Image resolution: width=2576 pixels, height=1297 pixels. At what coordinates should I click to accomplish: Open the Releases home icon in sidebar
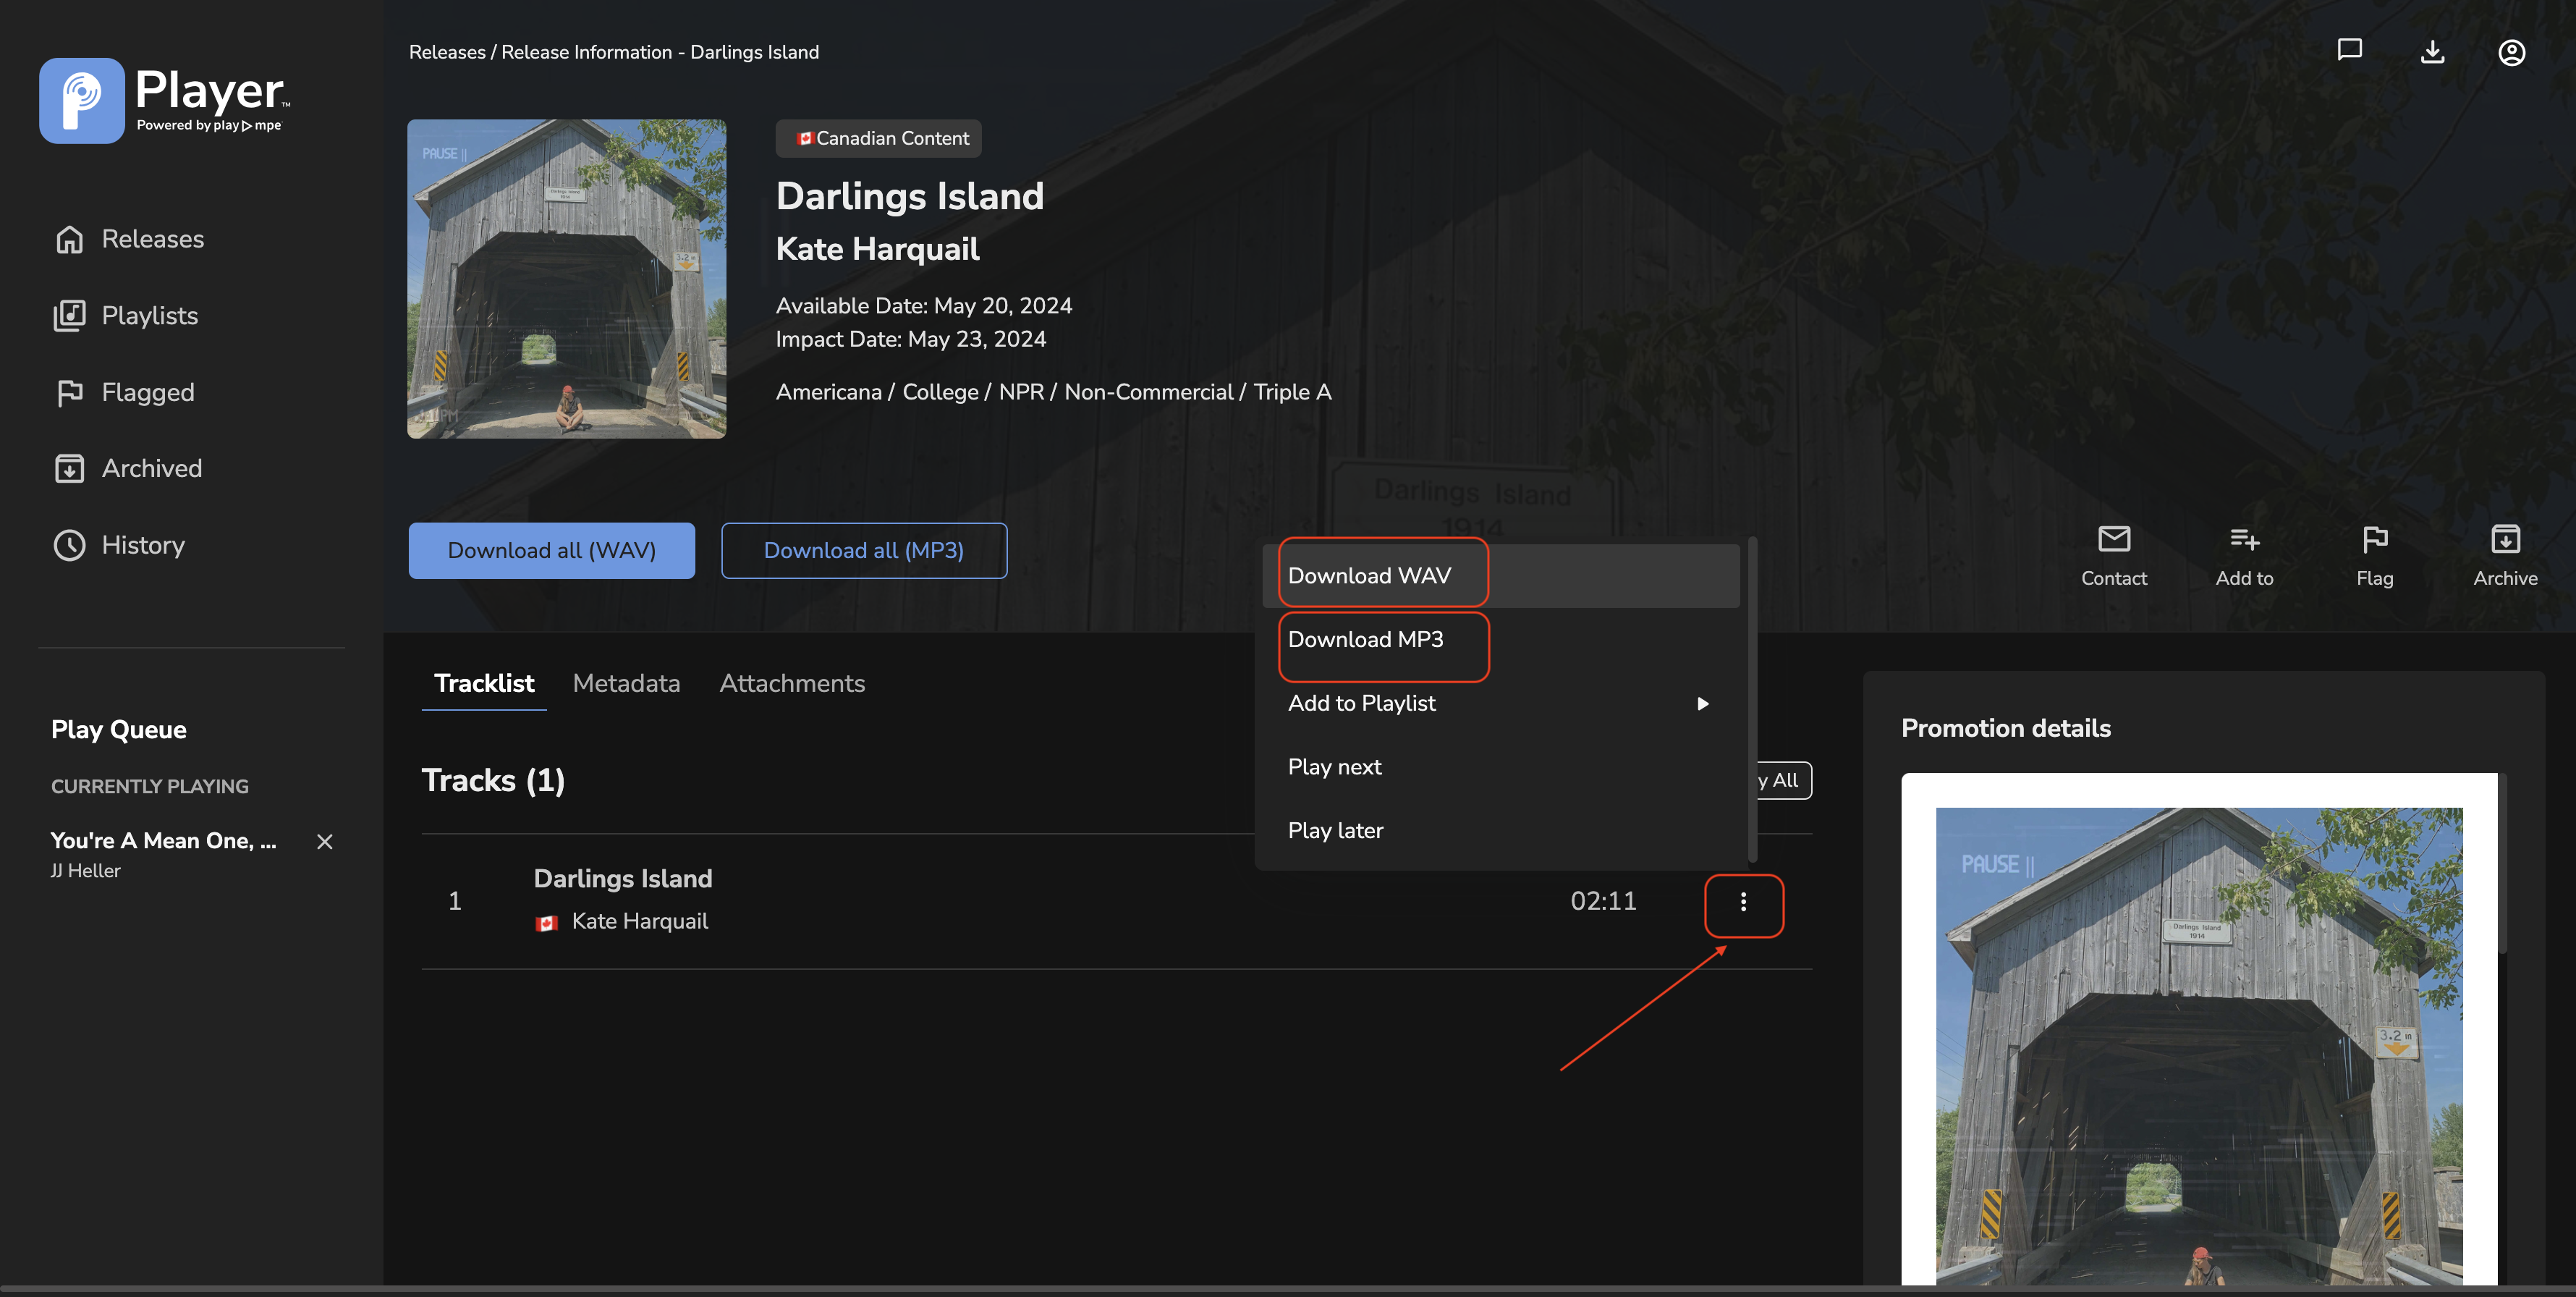tap(69, 239)
